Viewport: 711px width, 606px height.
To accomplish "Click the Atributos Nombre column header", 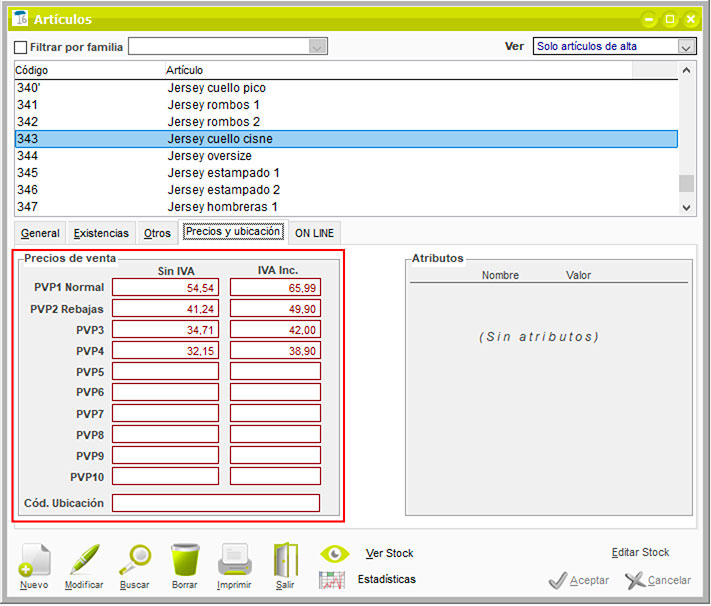I will click(x=500, y=275).
